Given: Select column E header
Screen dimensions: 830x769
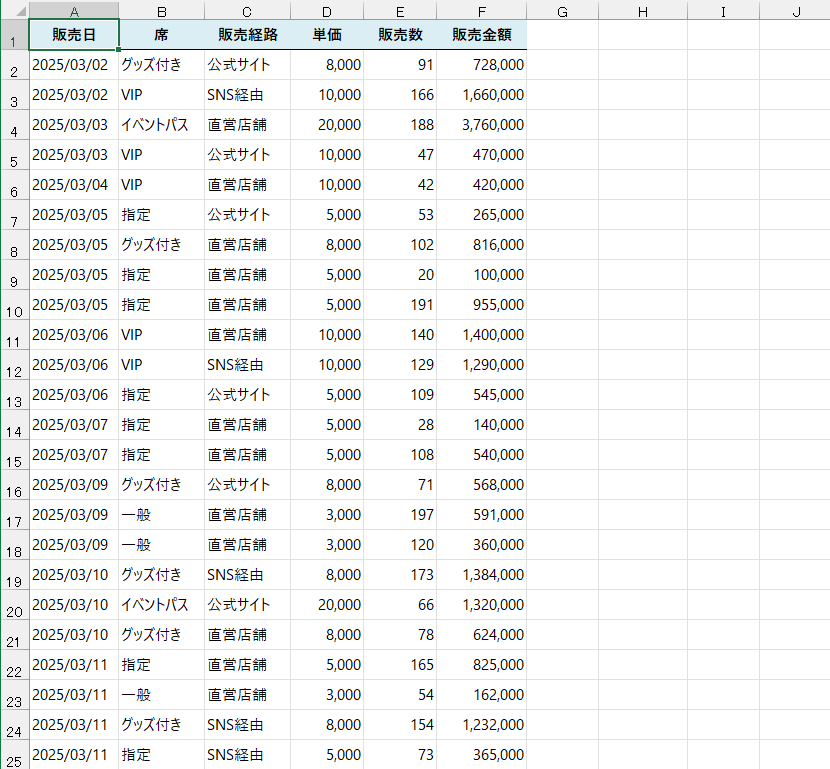Looking at the screenshot, I should click(400, 11).
